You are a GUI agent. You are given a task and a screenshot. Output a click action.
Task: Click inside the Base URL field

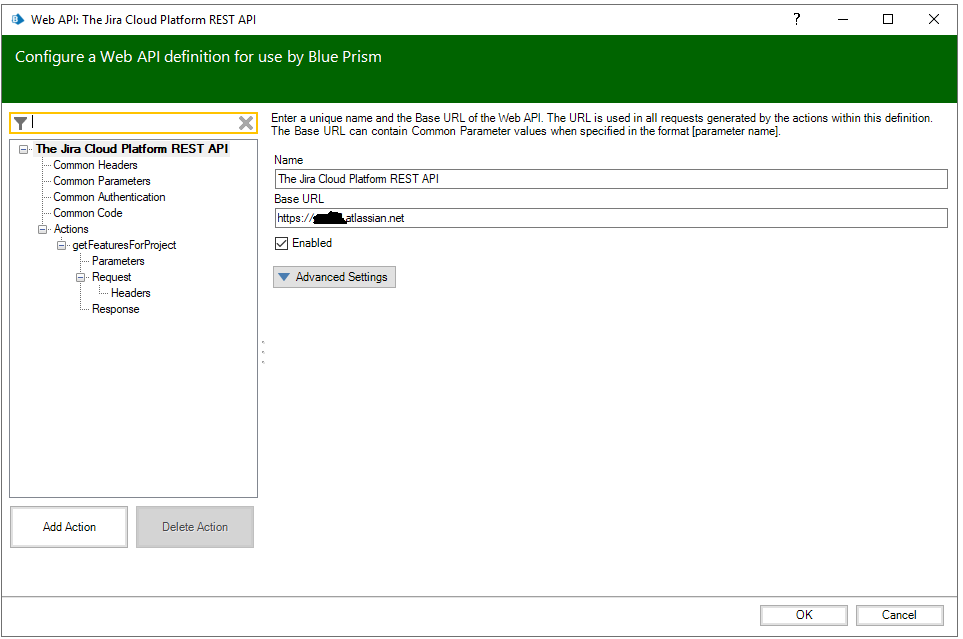point(610,217)
